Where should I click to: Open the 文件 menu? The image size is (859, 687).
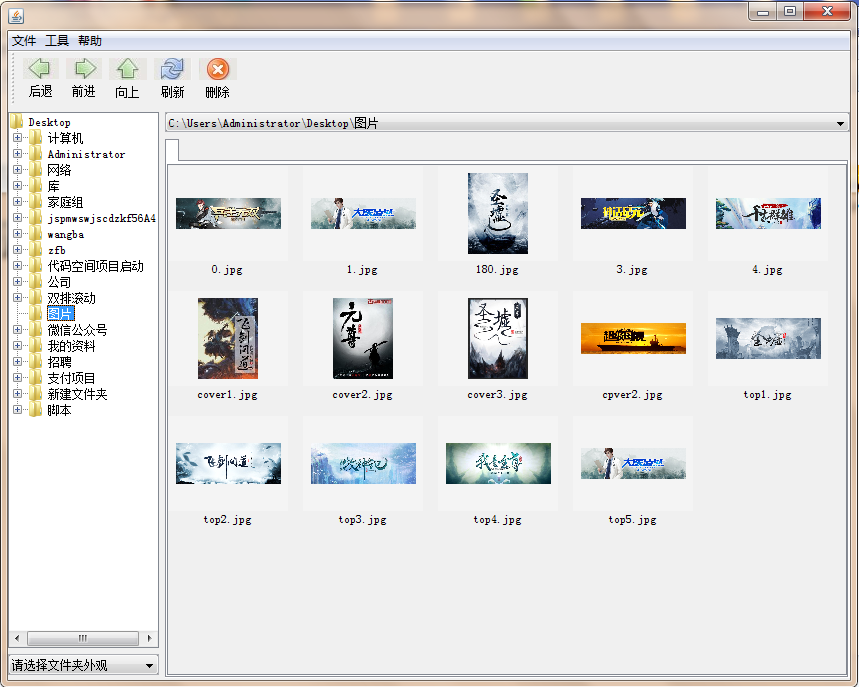[x=24, y=41]
